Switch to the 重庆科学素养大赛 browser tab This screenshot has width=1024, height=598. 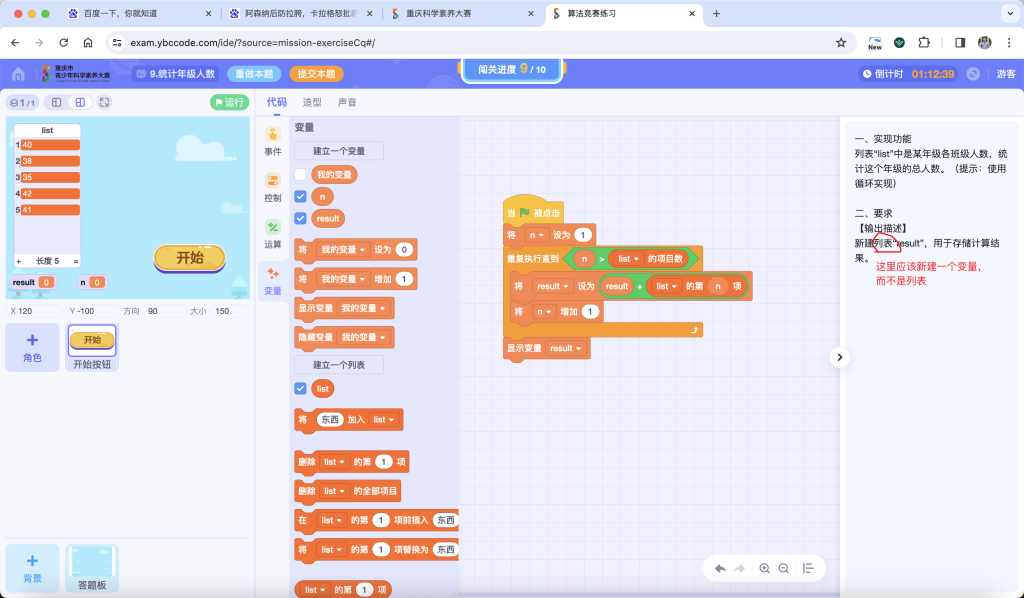tap(463, 14)
